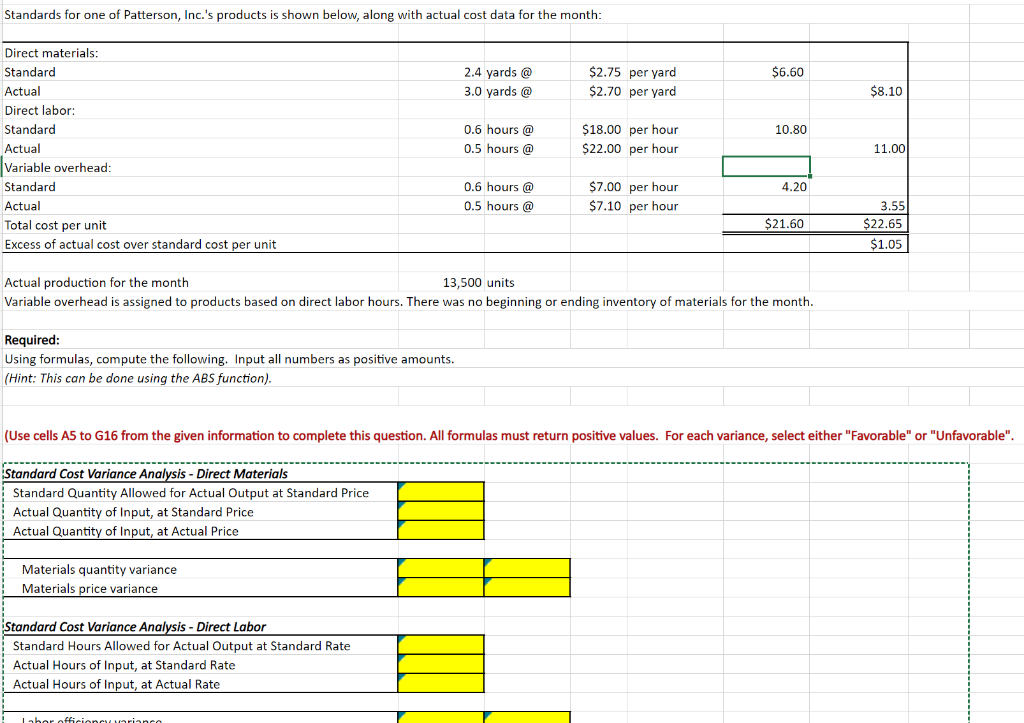The width and height of the screenshot is (1024, 723).
Task: Click Standard Hours Allowed yellow cell under Direct Labor
Action: click(x=440, y=646)
